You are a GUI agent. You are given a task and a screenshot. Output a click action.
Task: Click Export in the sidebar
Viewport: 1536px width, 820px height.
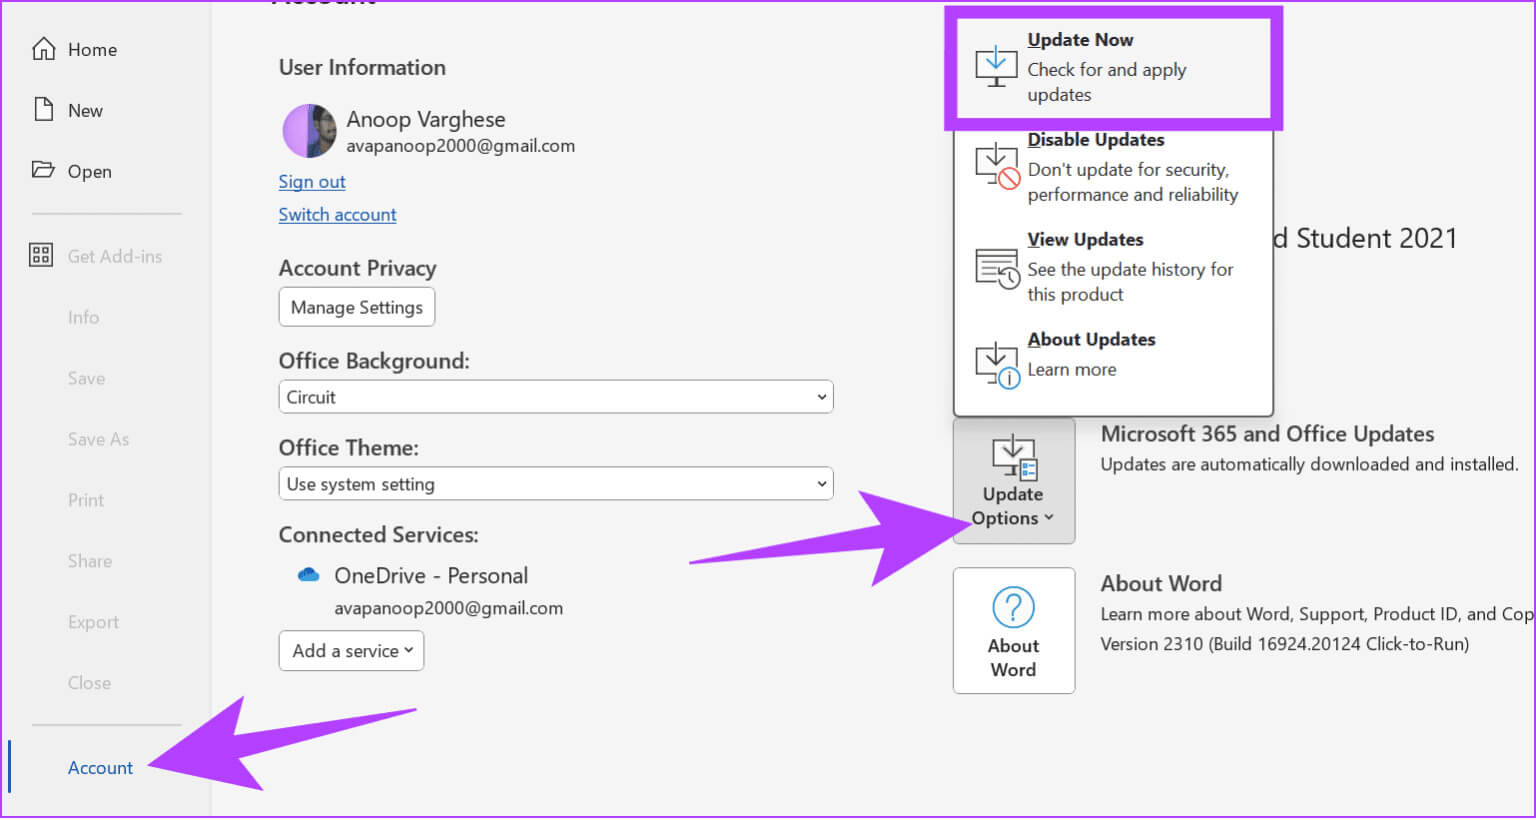(x=93, y=623)
